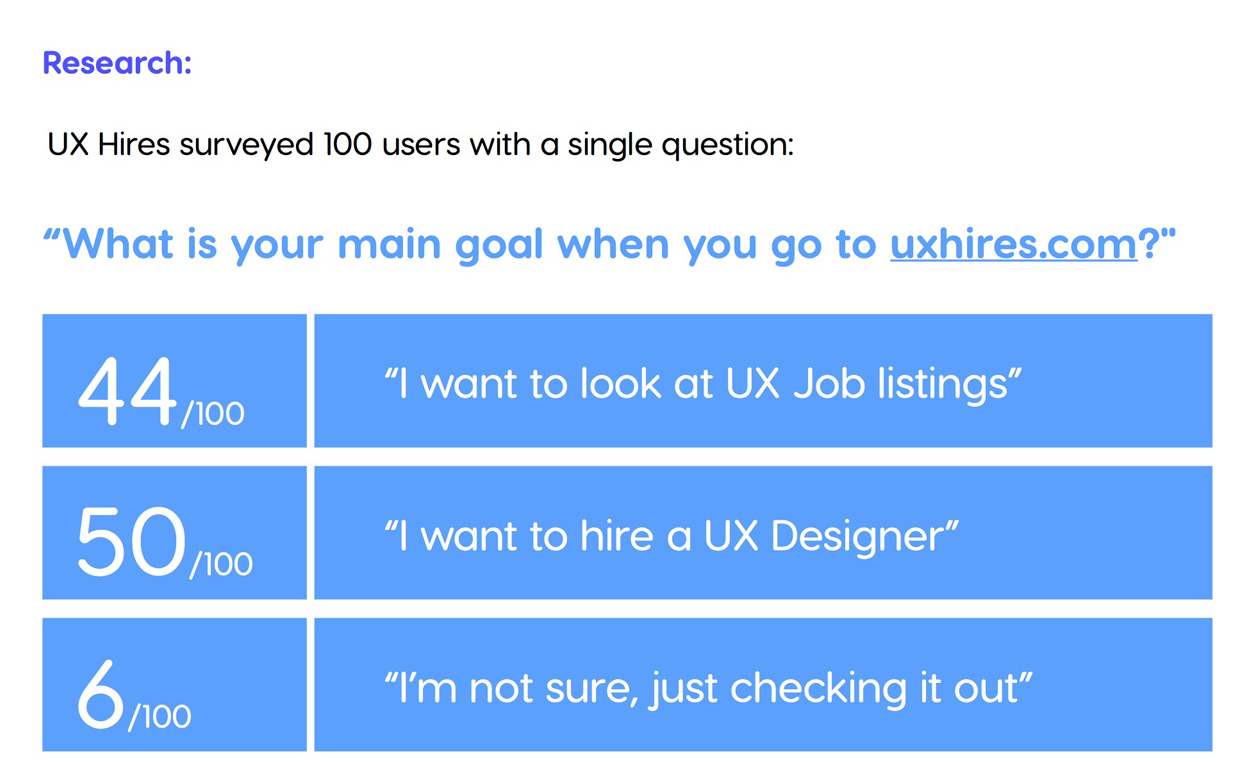Select the "I want to look at UX Job listings" quote

coord(703,384)
